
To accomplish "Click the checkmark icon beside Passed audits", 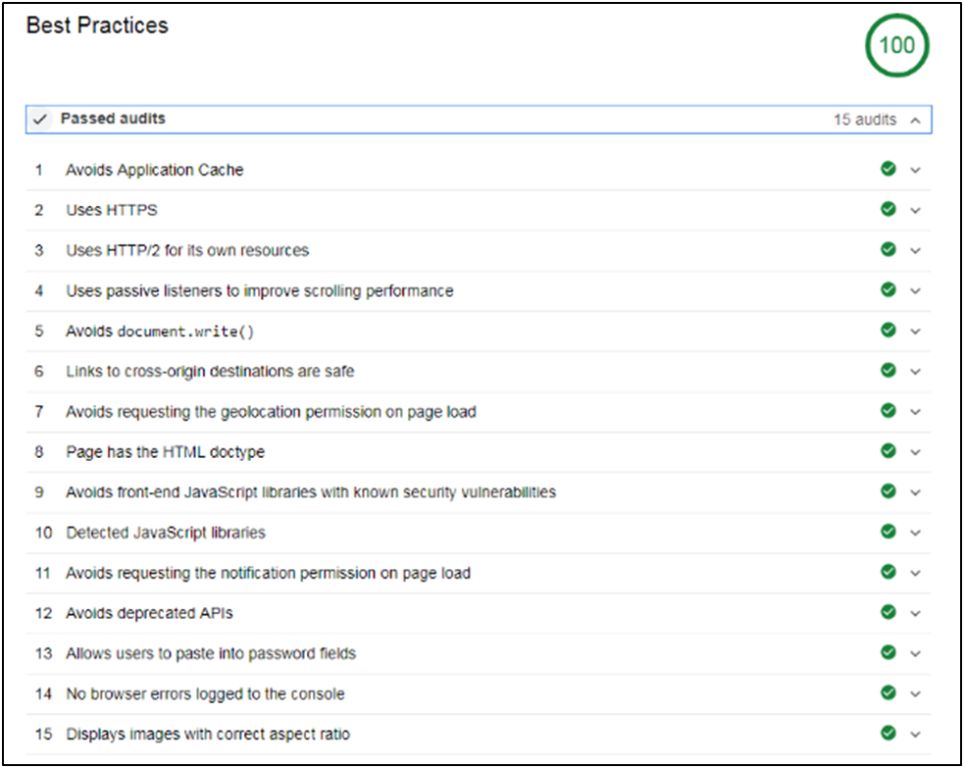I will [40, 119].
